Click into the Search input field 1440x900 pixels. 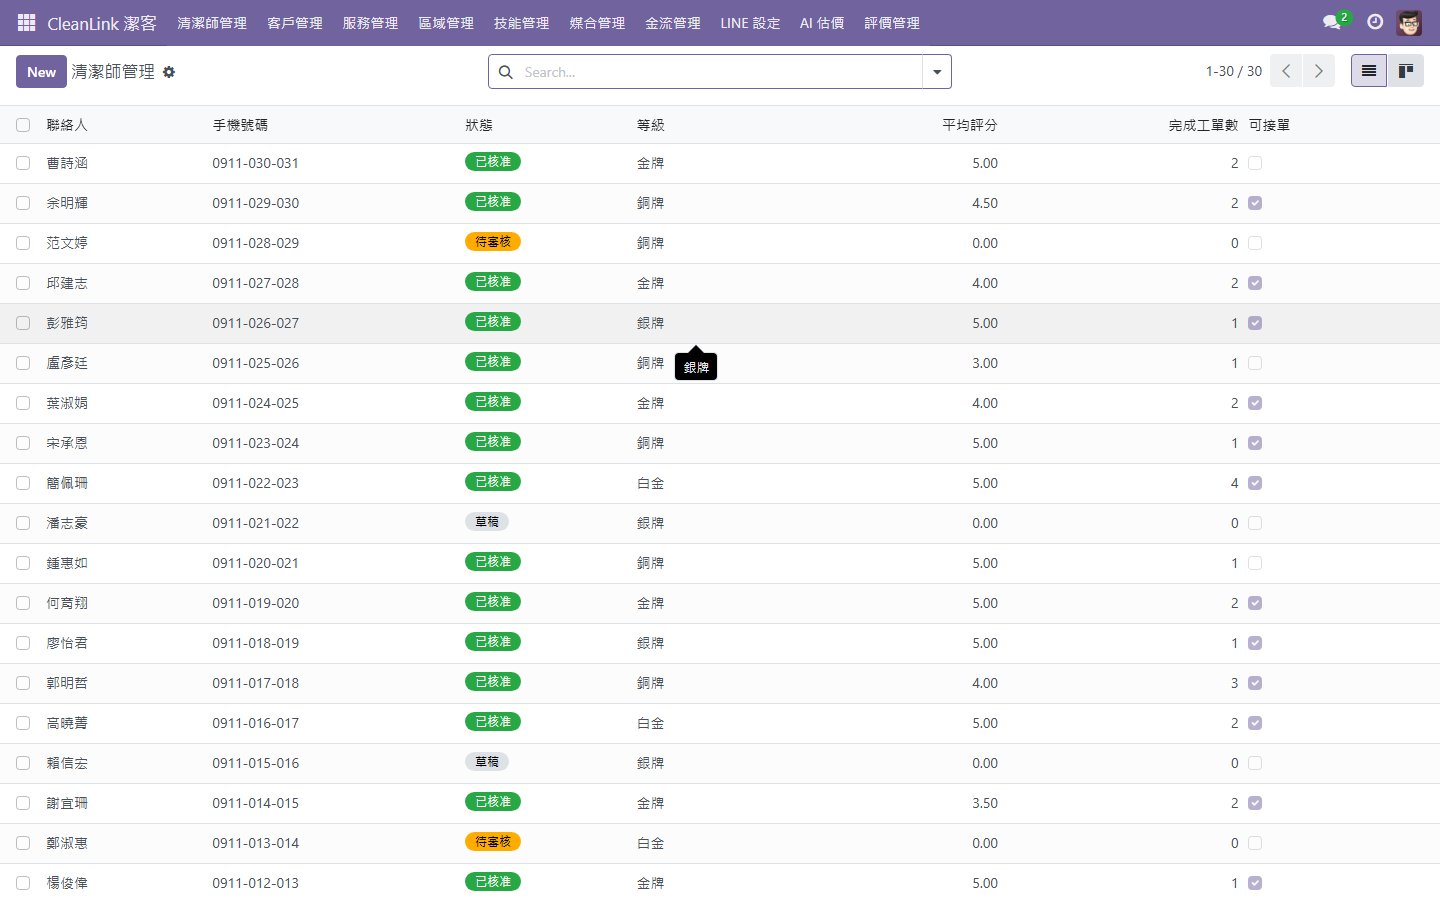click(715, 72)
